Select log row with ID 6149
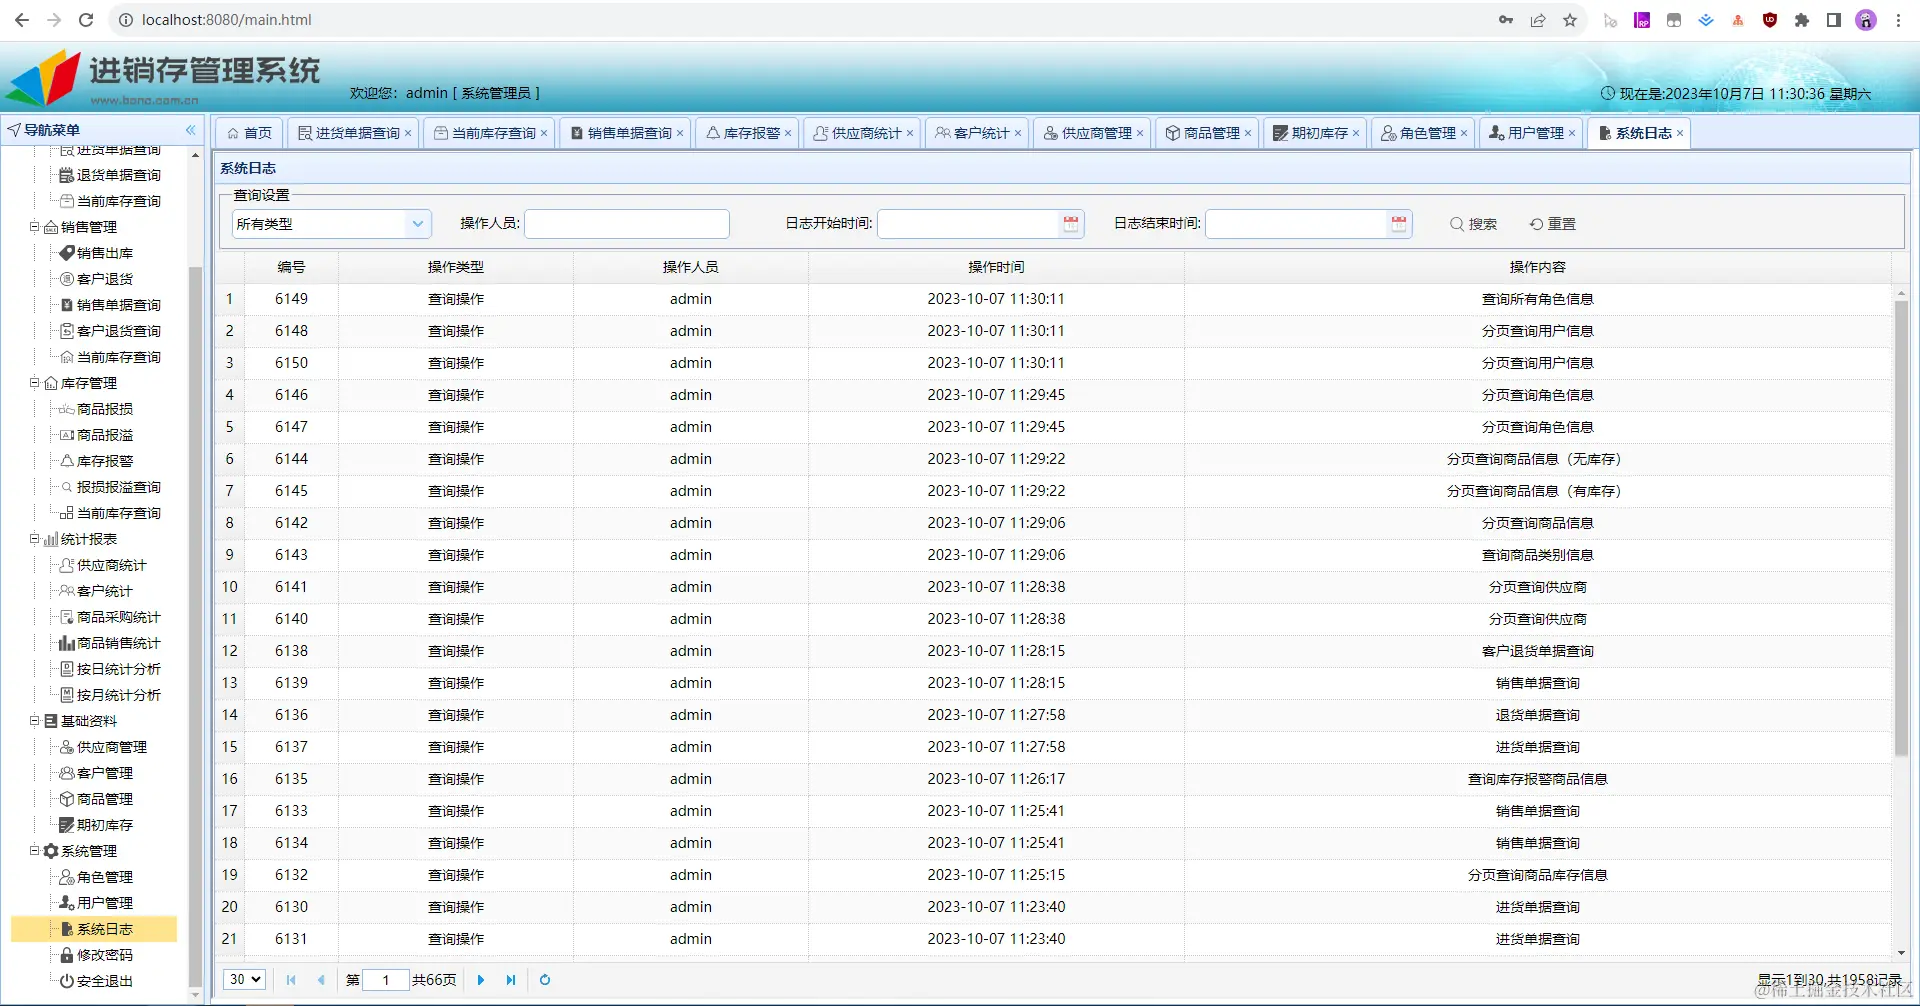Viewport: 1920px width, 1006px height. (1053, 299)
